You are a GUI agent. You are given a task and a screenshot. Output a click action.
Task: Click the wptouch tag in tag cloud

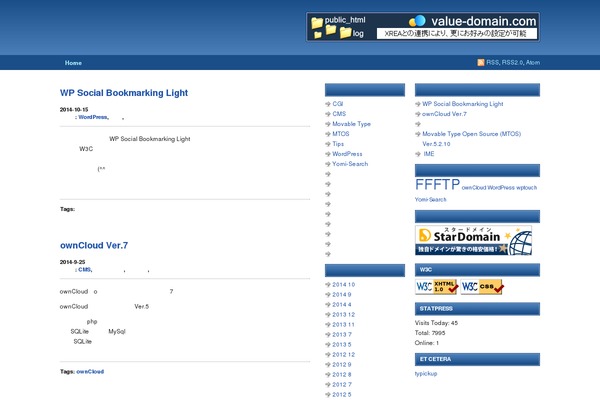527,188
